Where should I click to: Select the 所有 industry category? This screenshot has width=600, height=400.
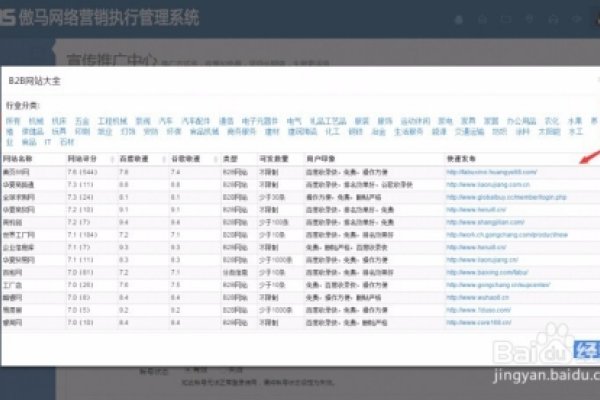(x=13, y=121)
